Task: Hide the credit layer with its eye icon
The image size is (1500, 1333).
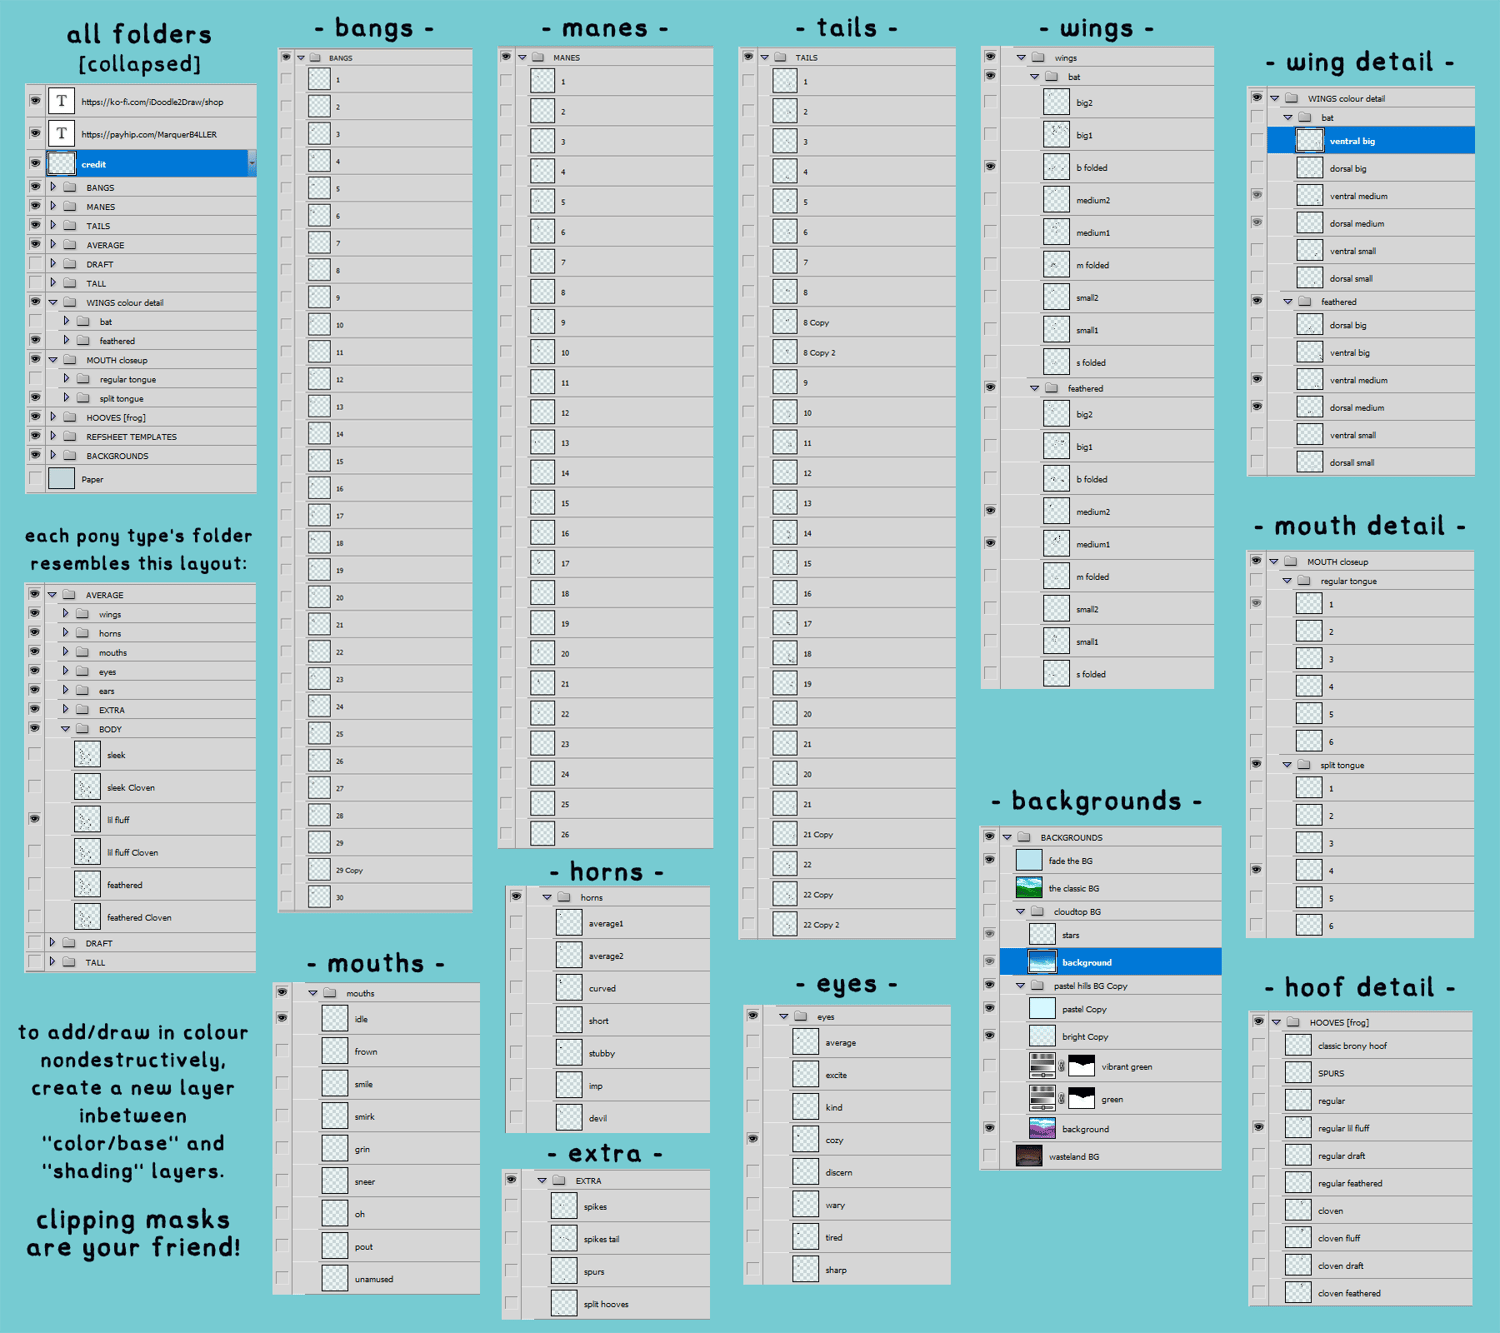Action: (35, 163)
